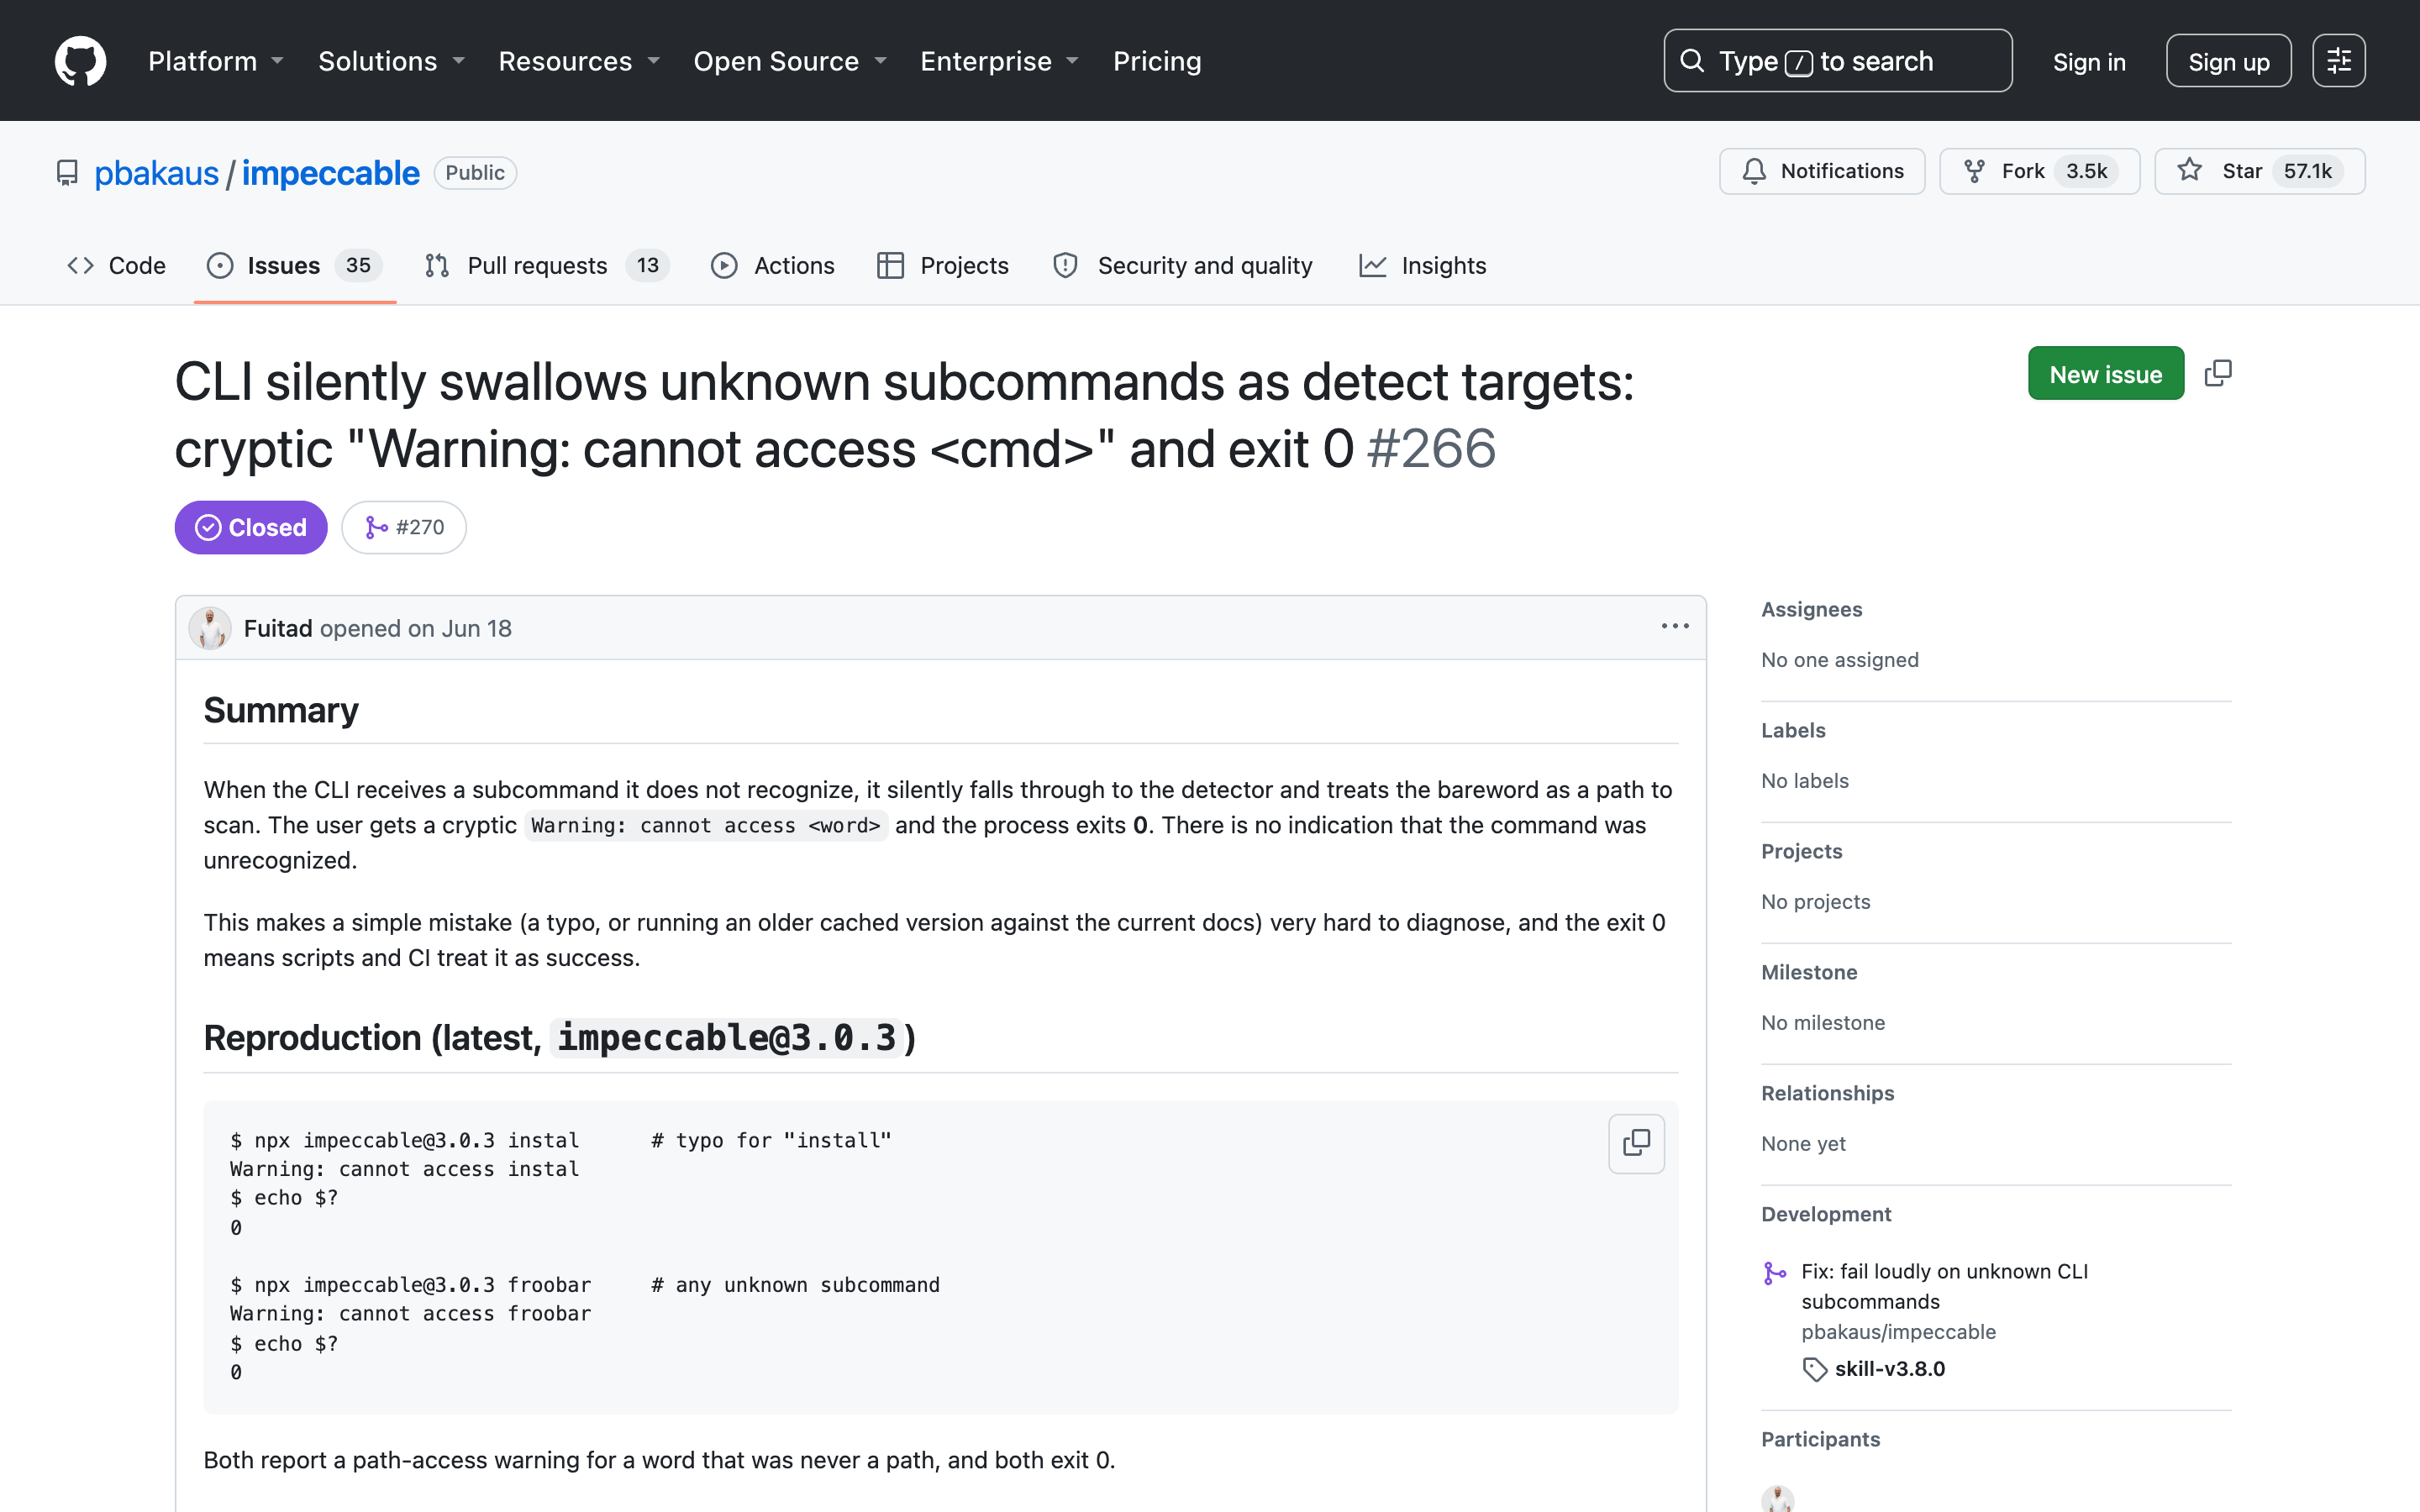
Task: Open the impeccable repository link
Action: tap(330, 173)
